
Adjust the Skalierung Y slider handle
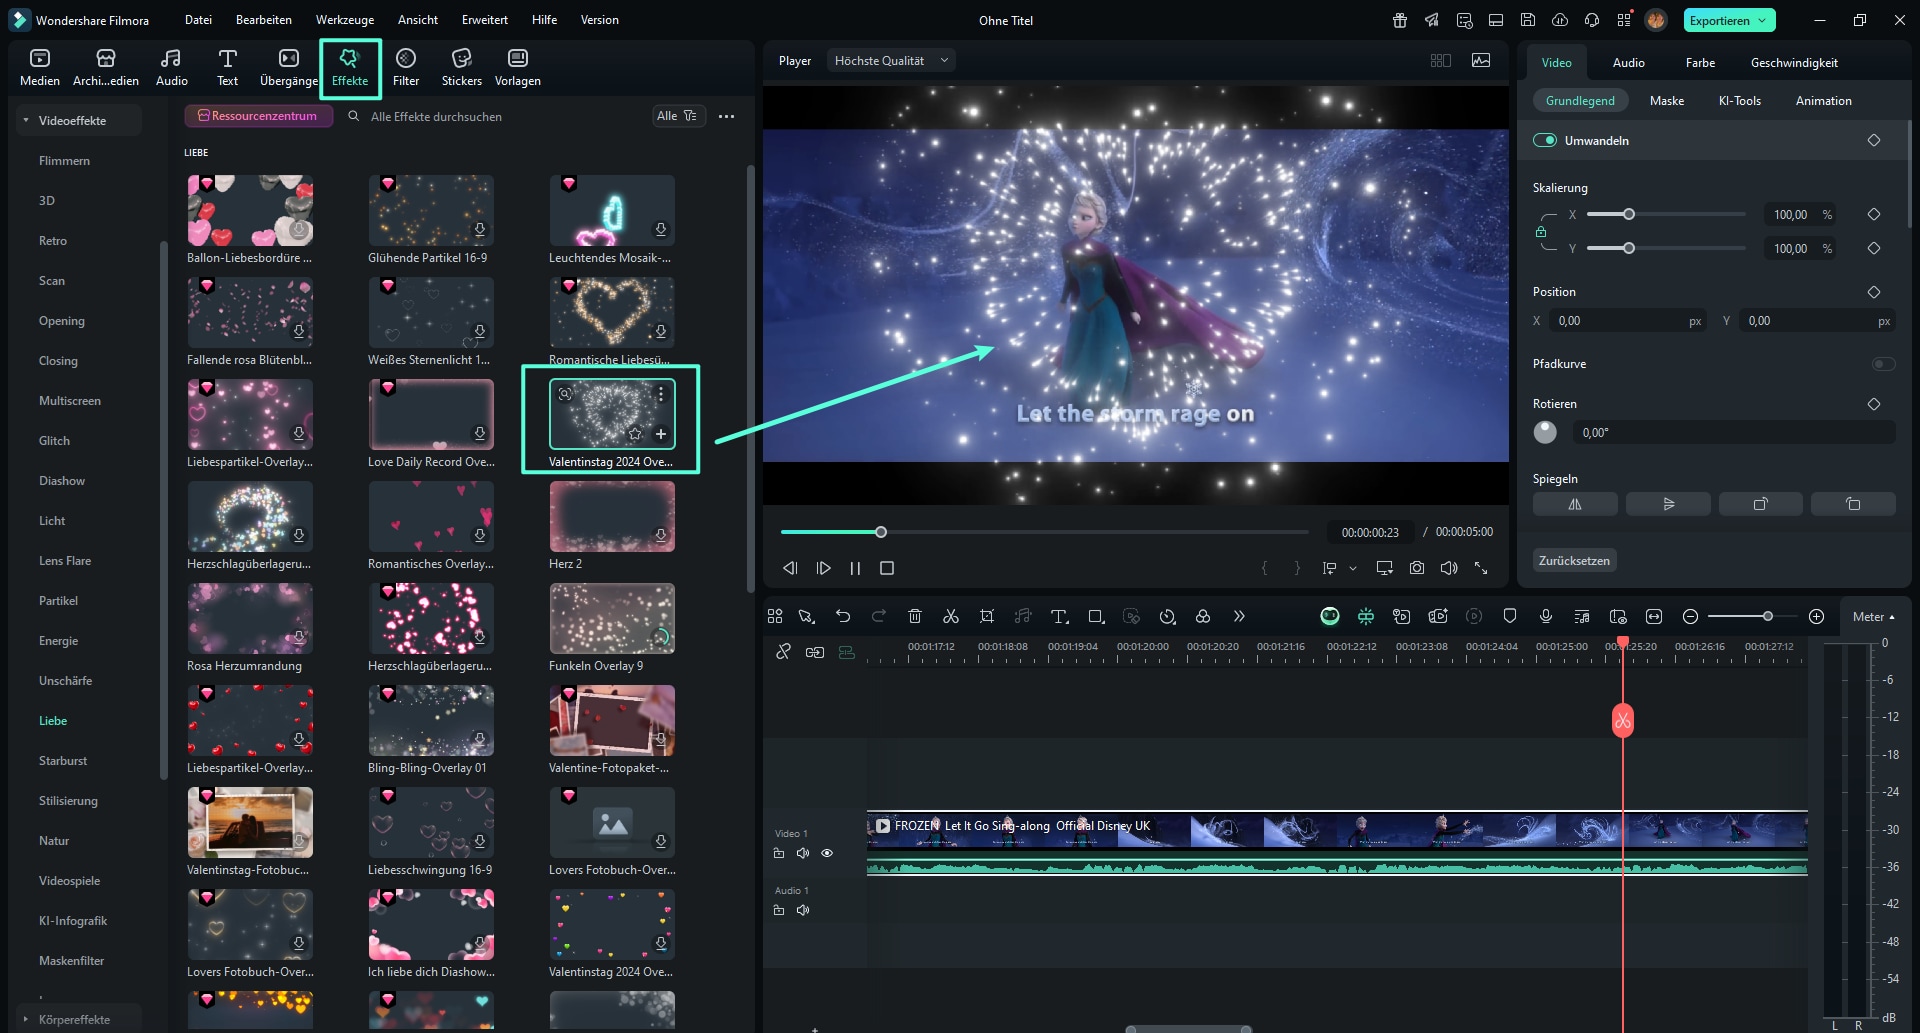(1628, 248)
